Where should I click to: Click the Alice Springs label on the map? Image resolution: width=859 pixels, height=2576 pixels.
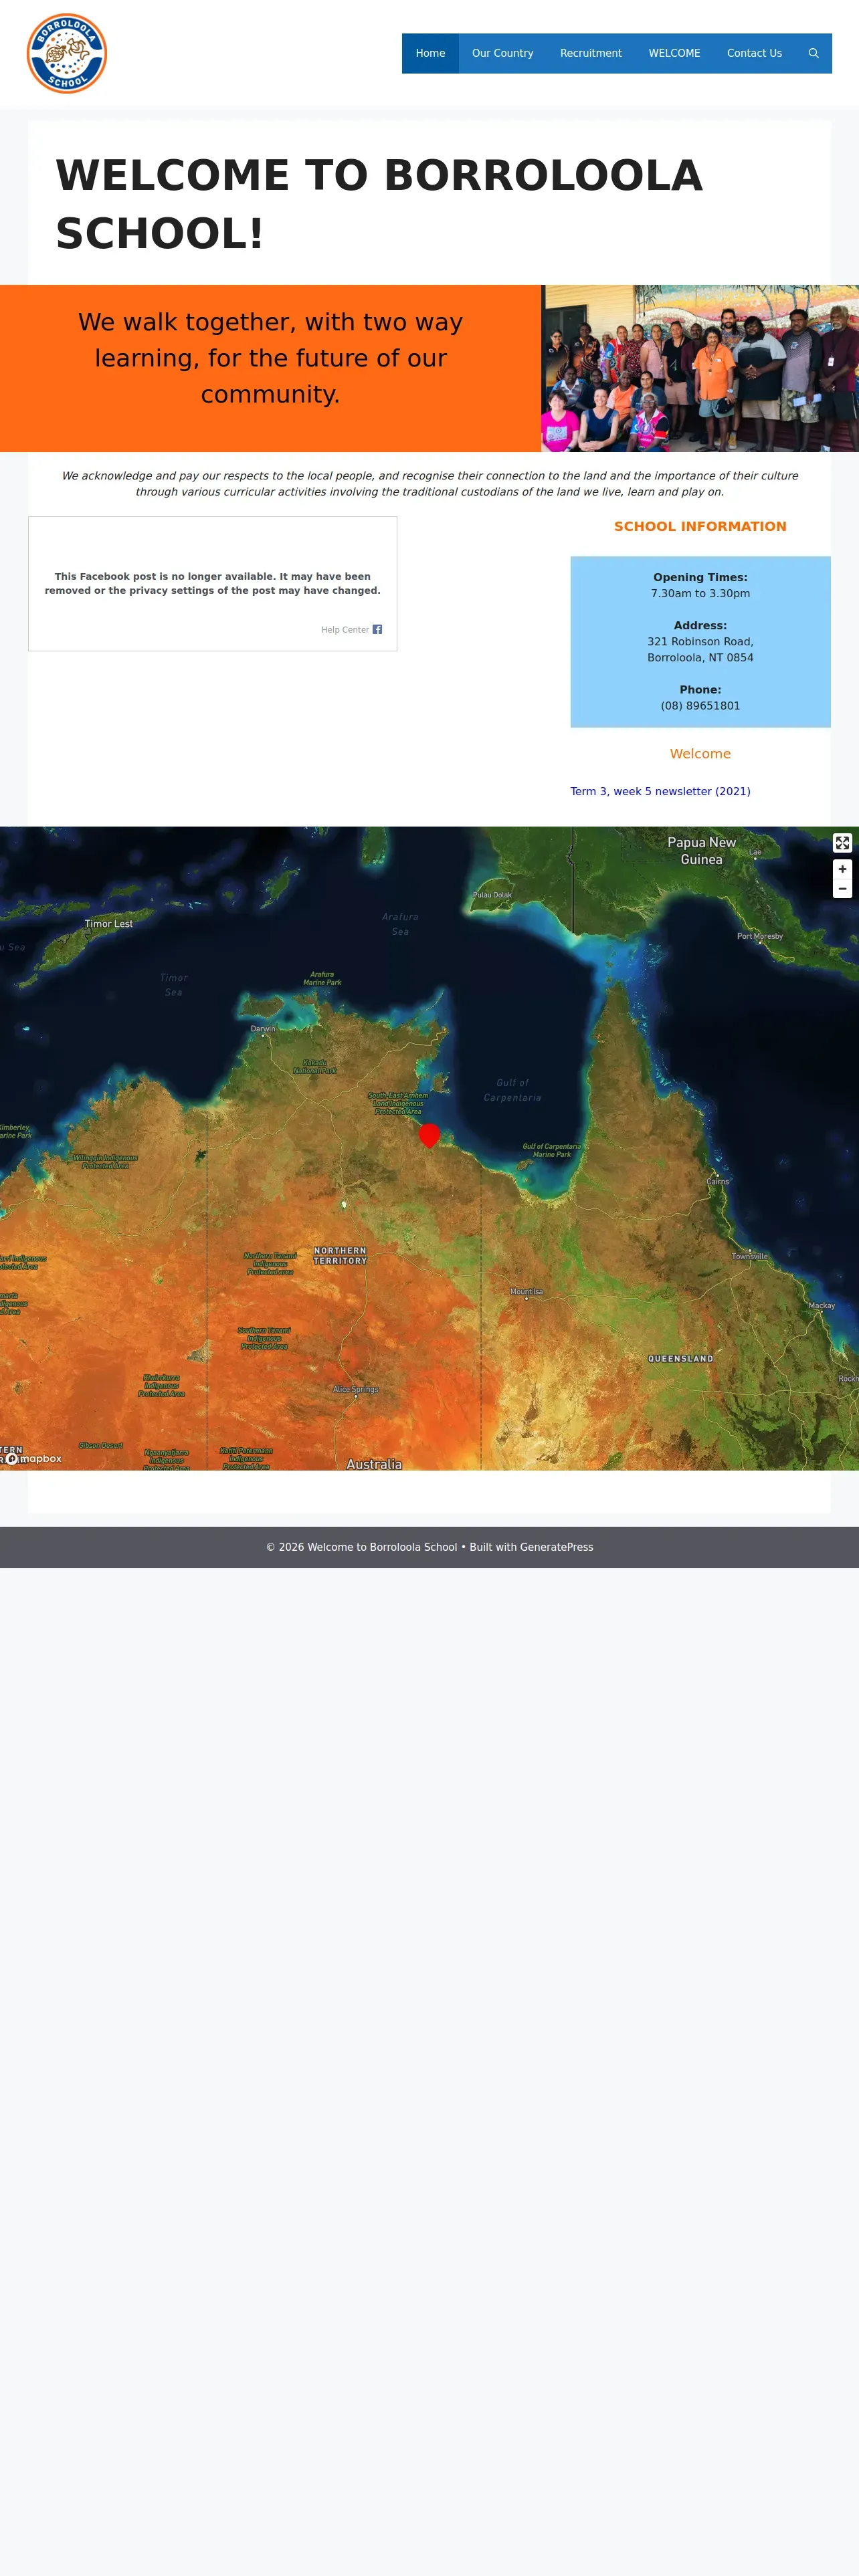click(x=355, y=1390)
